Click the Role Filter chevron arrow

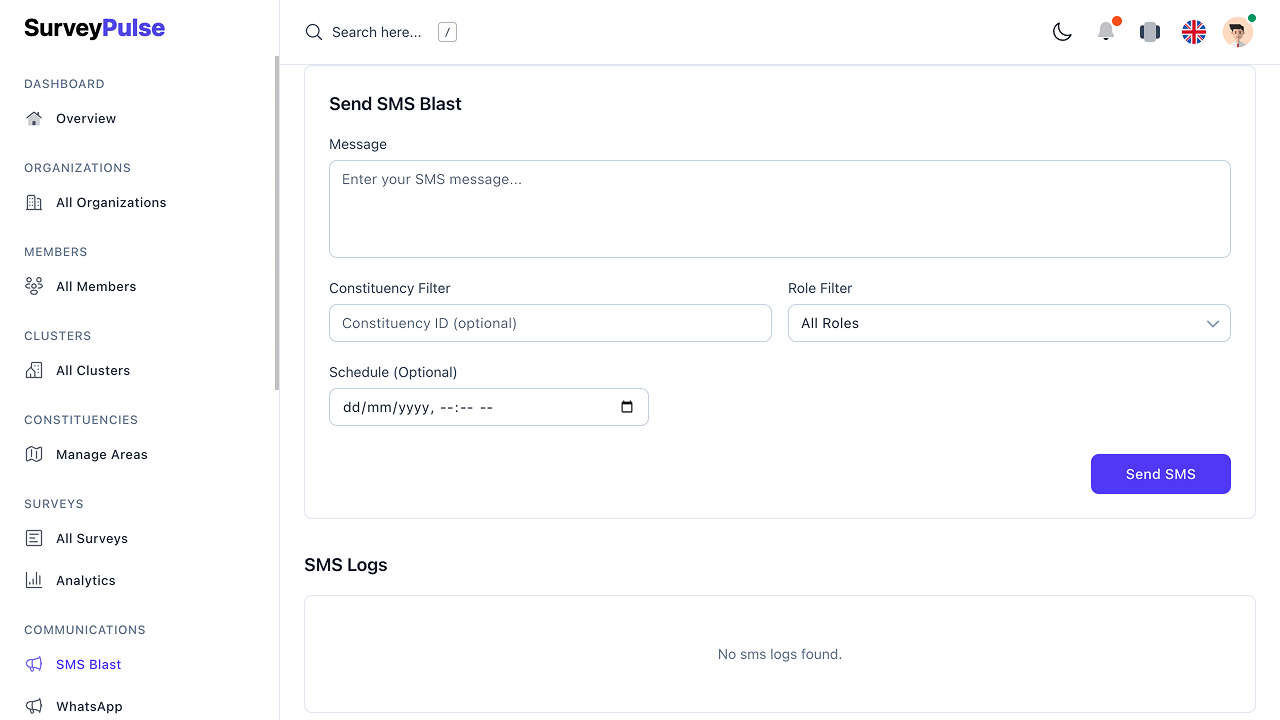click(x=1212, y=323)
